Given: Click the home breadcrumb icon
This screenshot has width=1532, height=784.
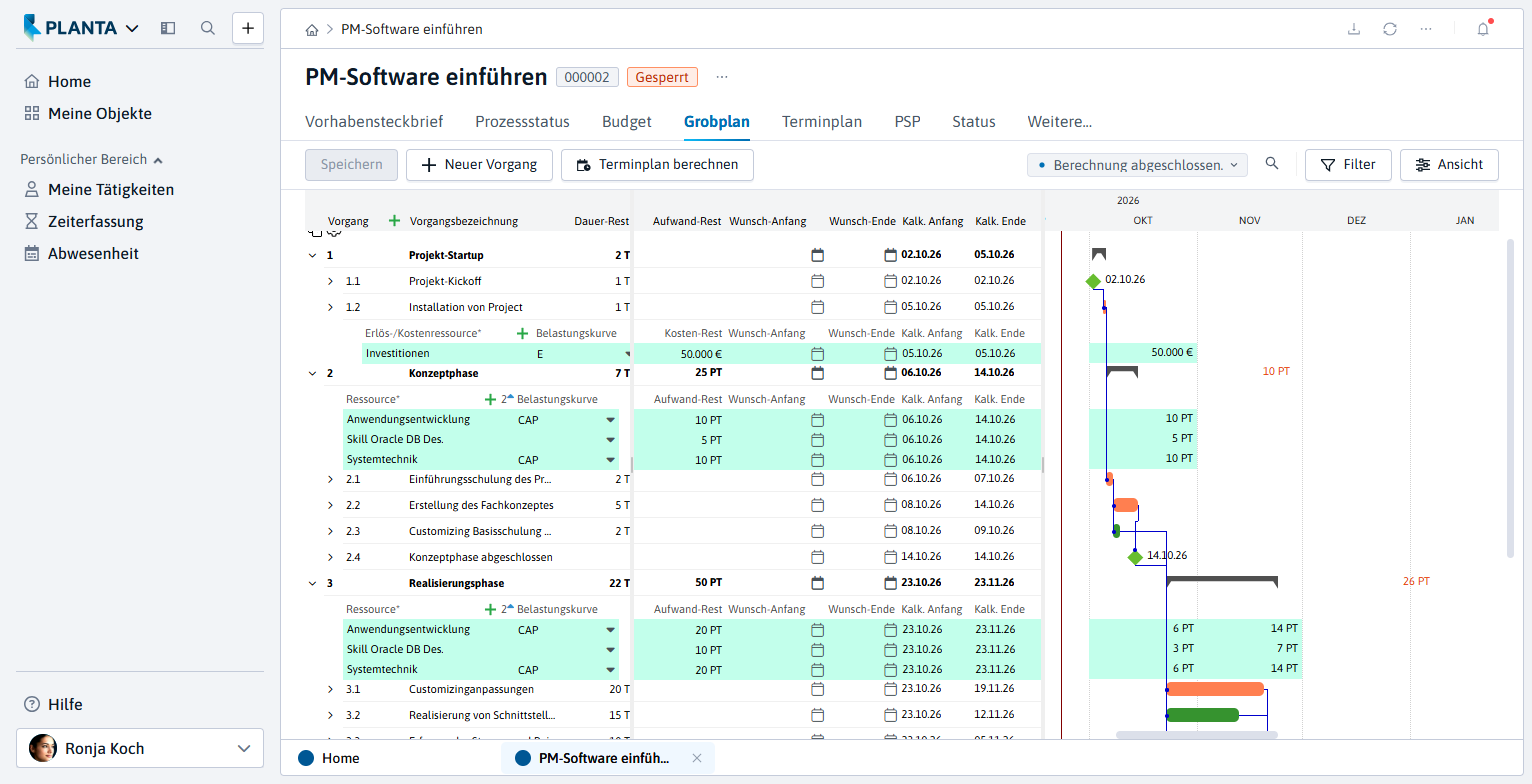Looking at the screenshot, I should click(x=312, y=30).
